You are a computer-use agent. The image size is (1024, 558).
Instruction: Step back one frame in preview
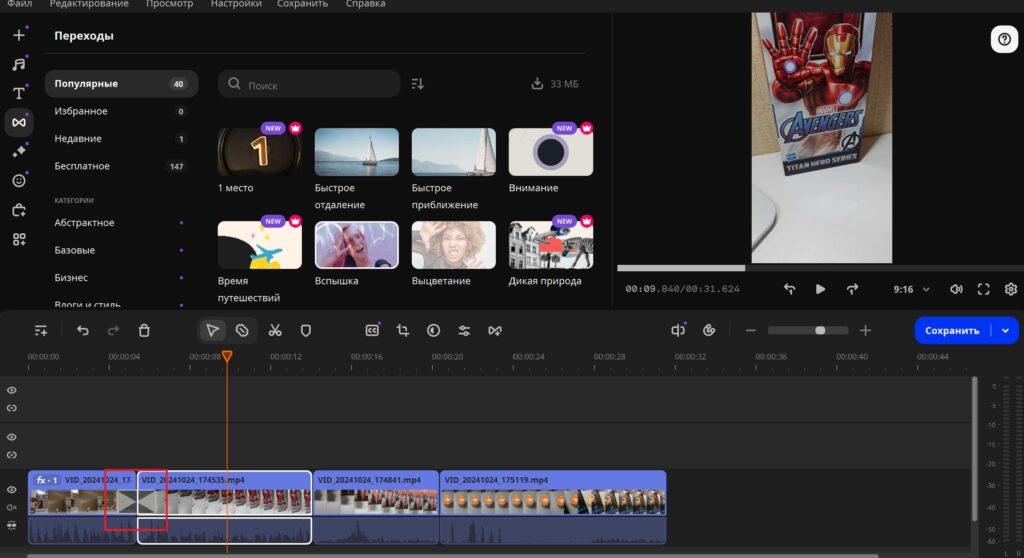(x=790, y=289)
